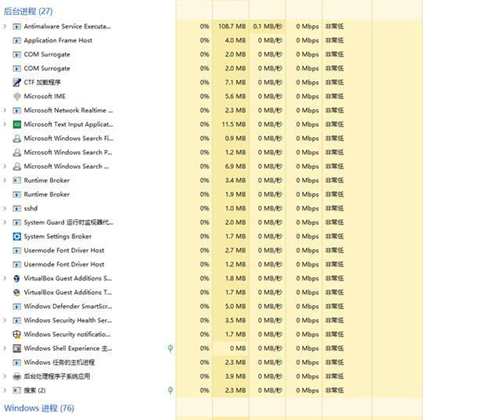This screenshot has height=420, width=500.
Task: Click the green Microsoft Text Input Application icon
Action: tap(17, 124)
